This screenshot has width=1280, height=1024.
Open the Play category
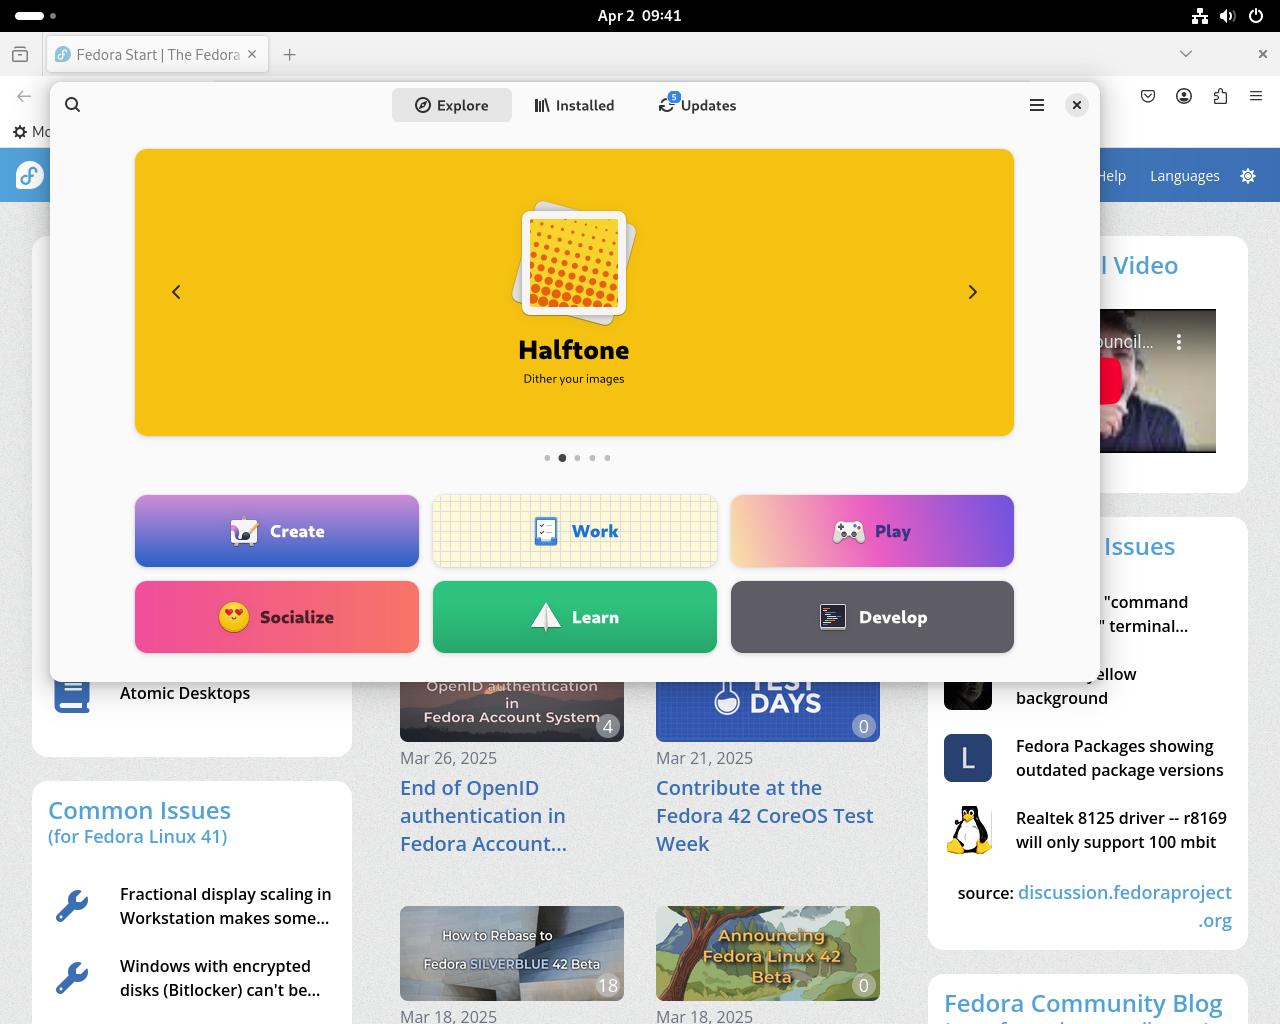click(872, 531)
